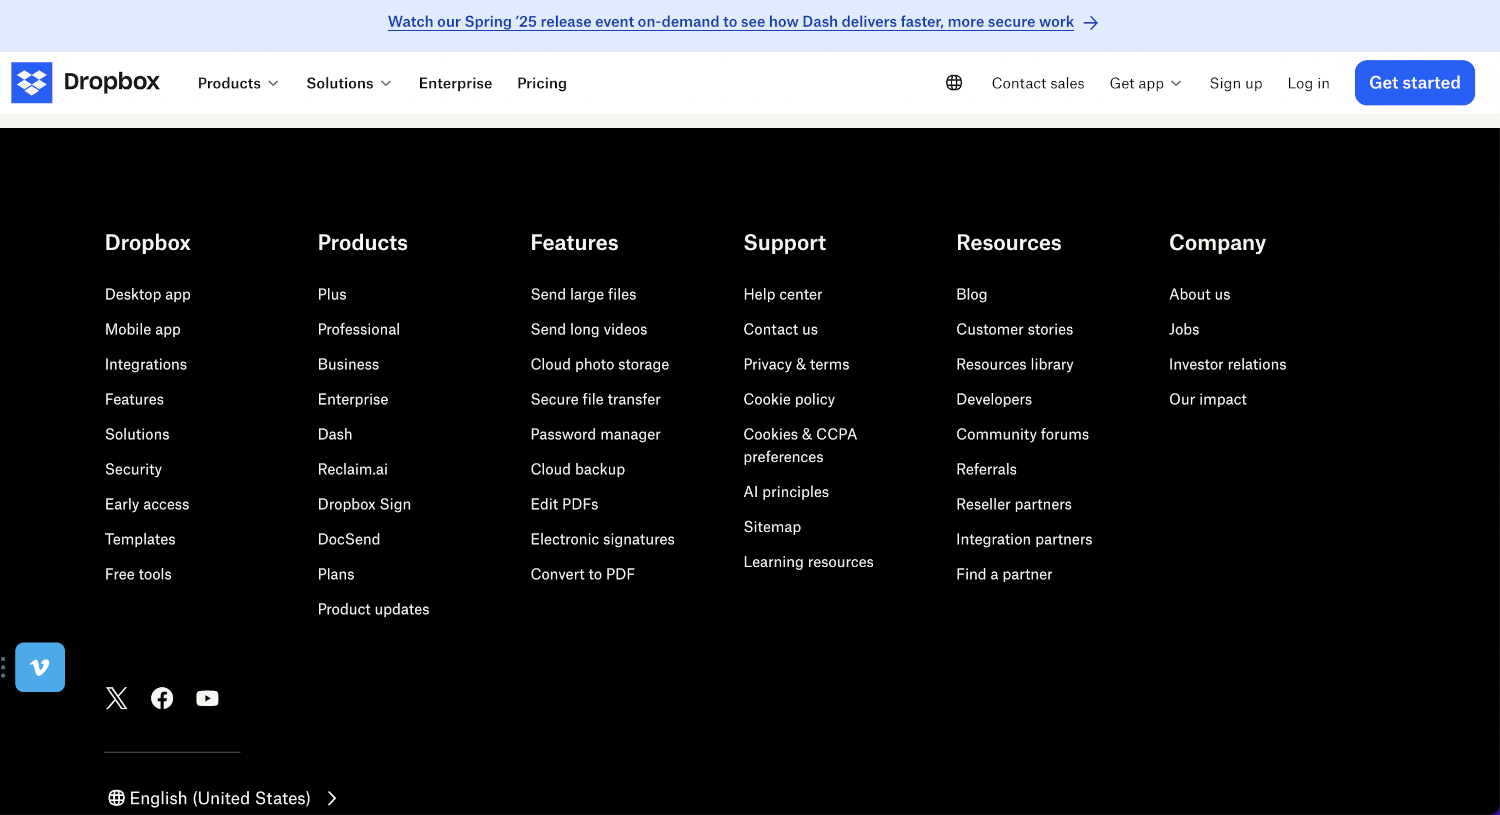Click the Get started button
1500x815 pixels.
point(1415,83)
